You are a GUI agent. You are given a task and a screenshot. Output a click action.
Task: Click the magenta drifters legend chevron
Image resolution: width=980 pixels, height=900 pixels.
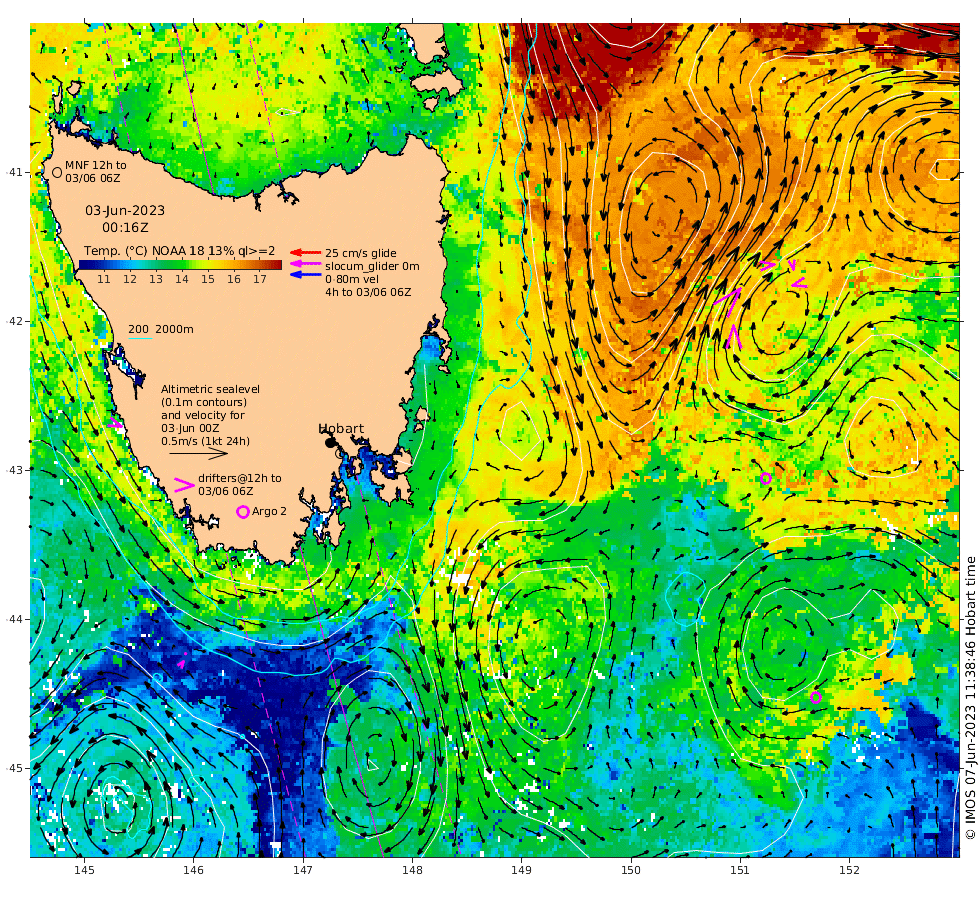[184, 484]
